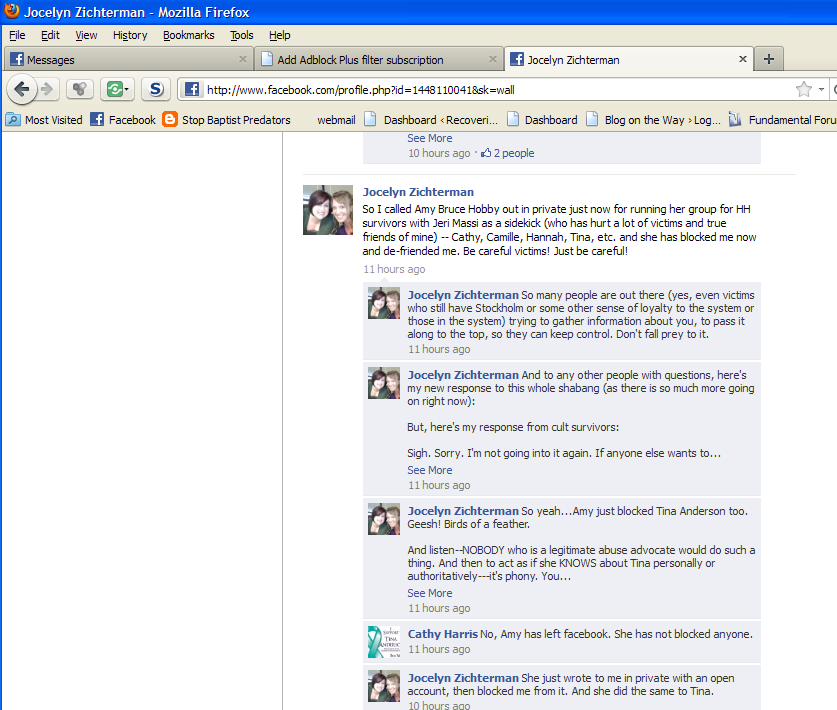
Task: Click commenter avatar on 'And to any other people' comment
Action: pos(384,383)
